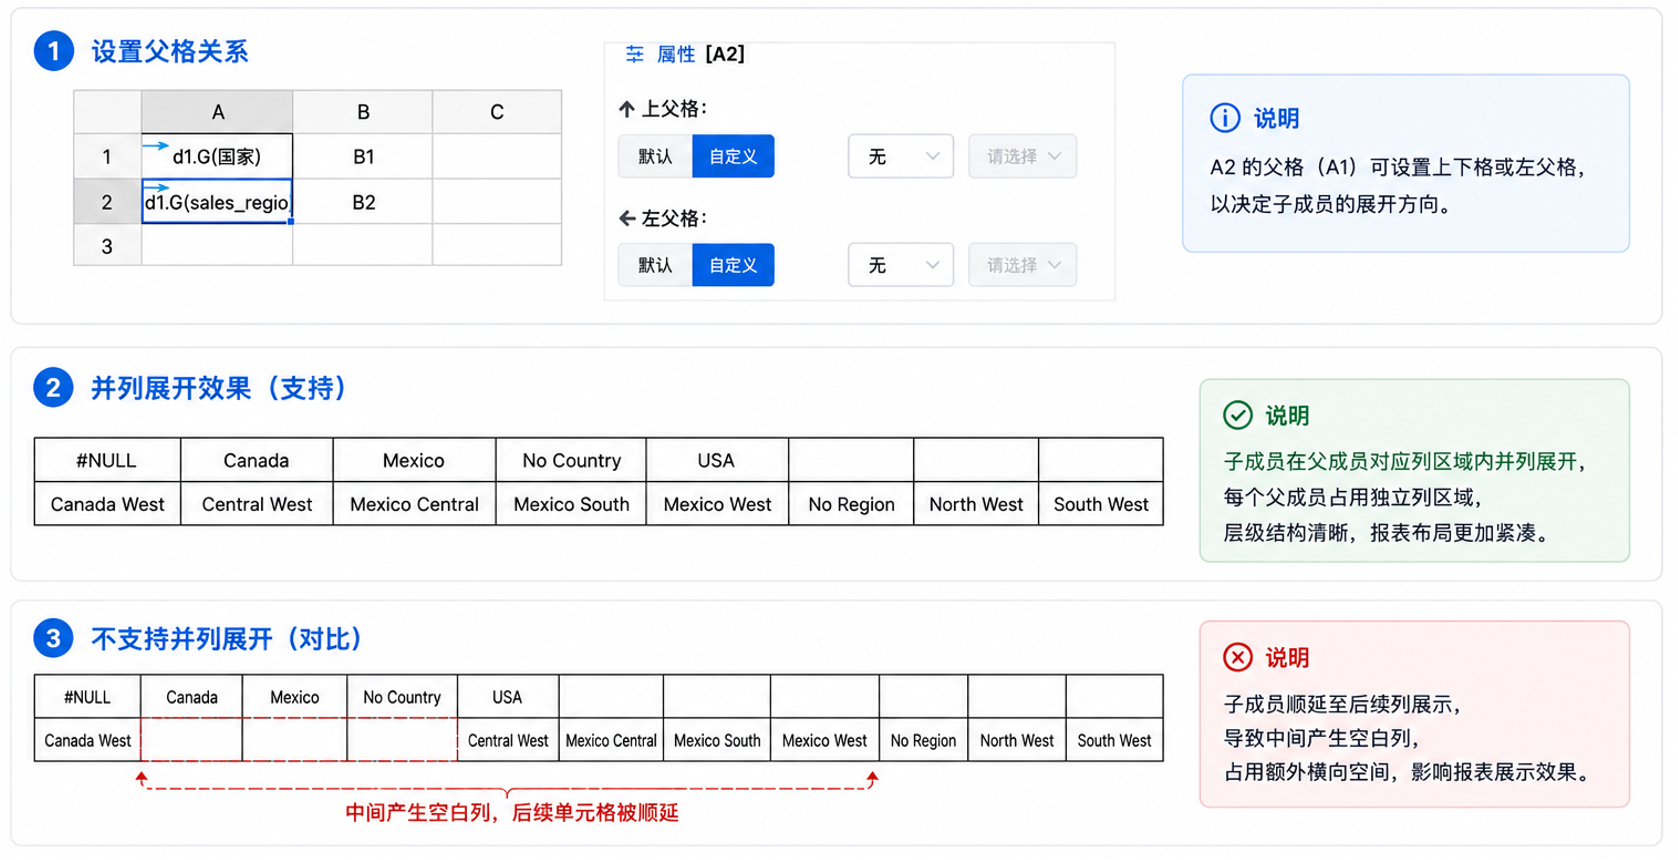This screenshot has width=1678, height=860.
Task: Click the green checkmark icon in 说明
Action: click(x=1238, y=415)
